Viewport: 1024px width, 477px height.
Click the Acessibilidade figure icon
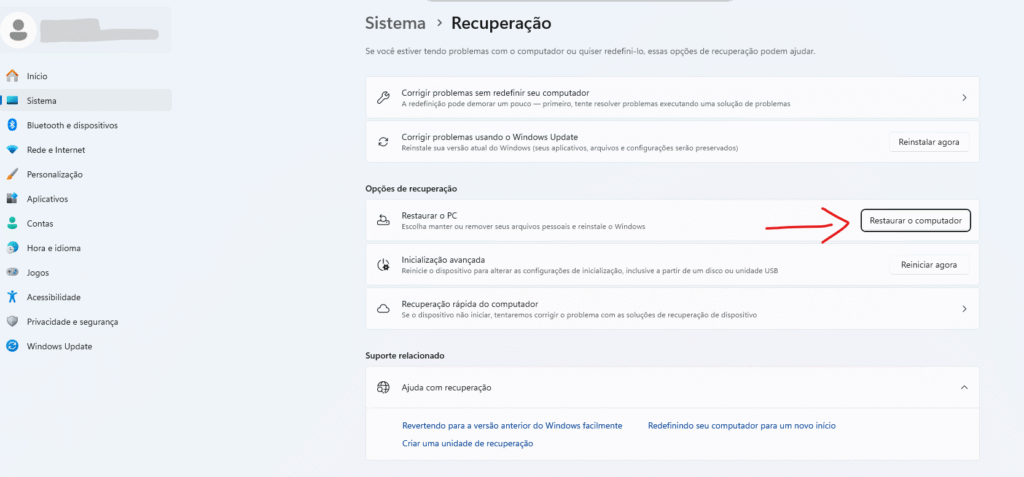point(12,297)
